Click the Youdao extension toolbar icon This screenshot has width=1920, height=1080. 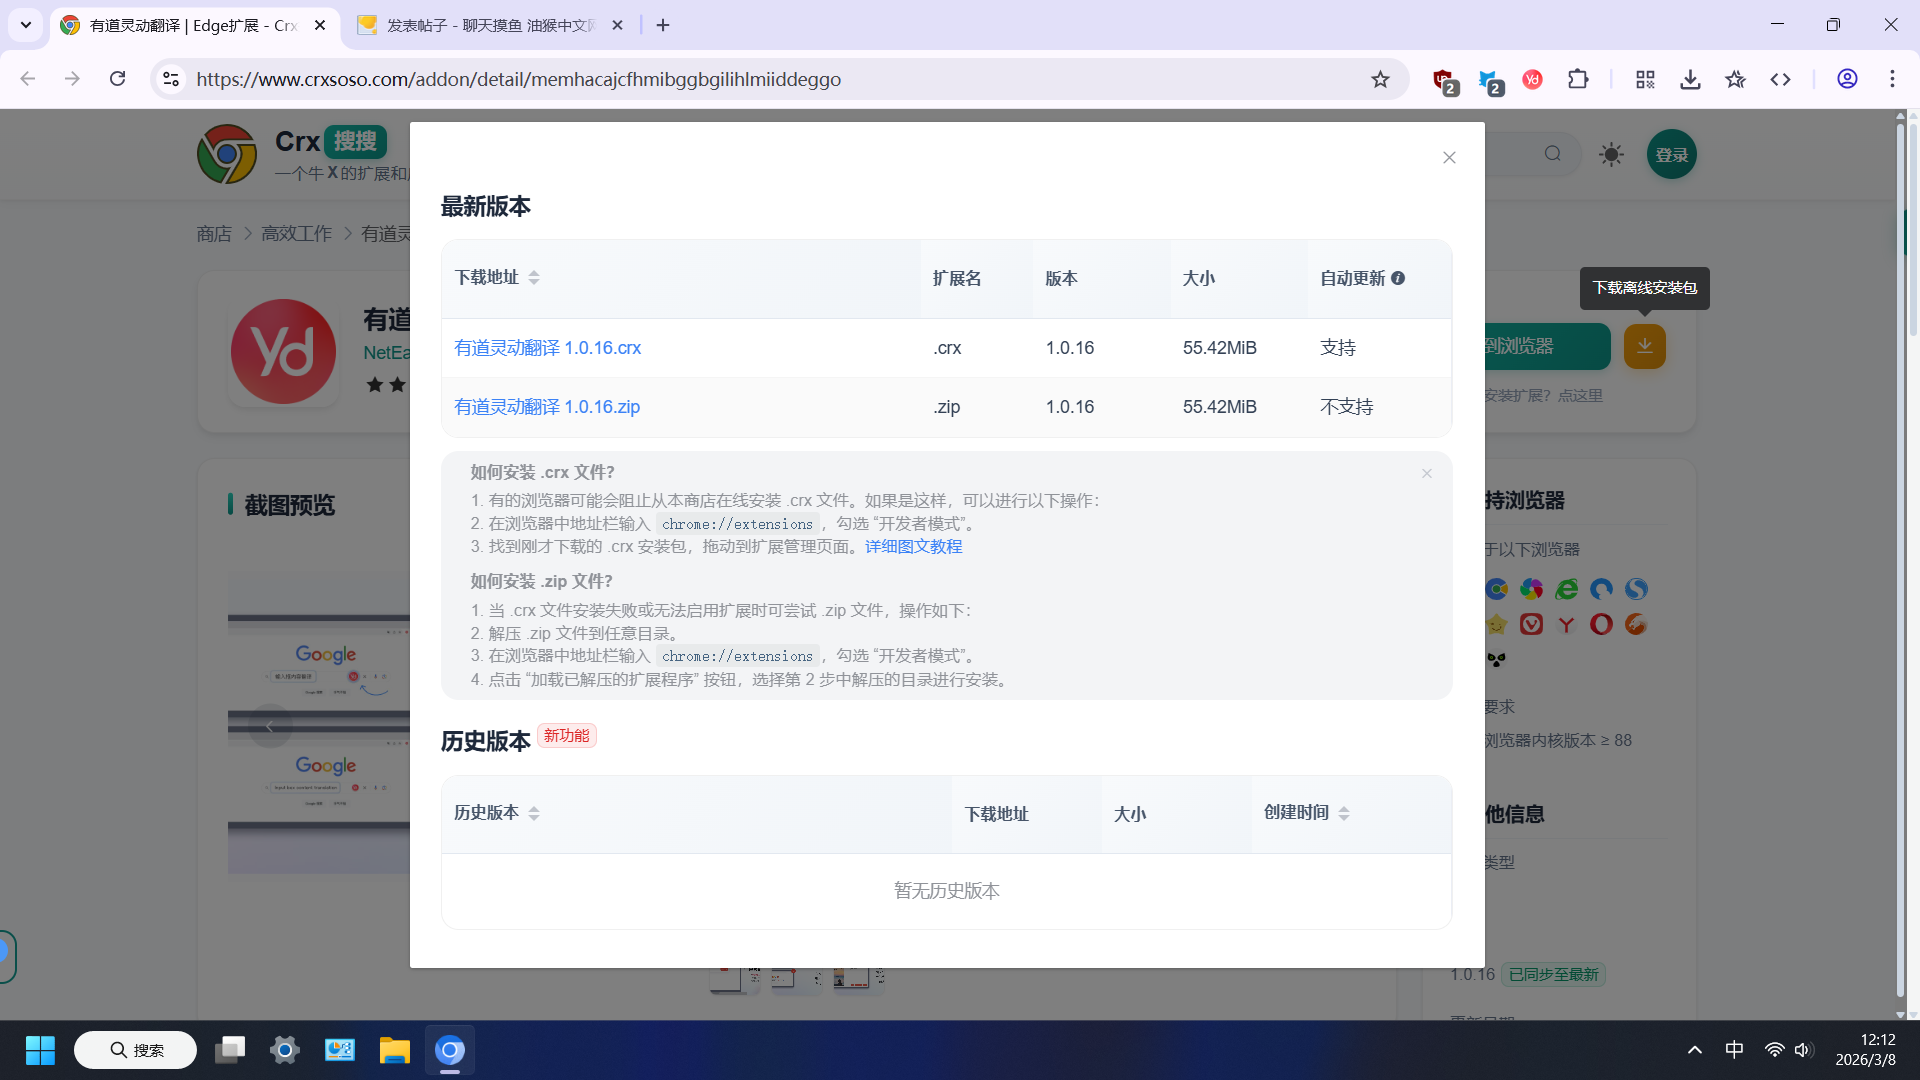click(x=1532, y=79)
